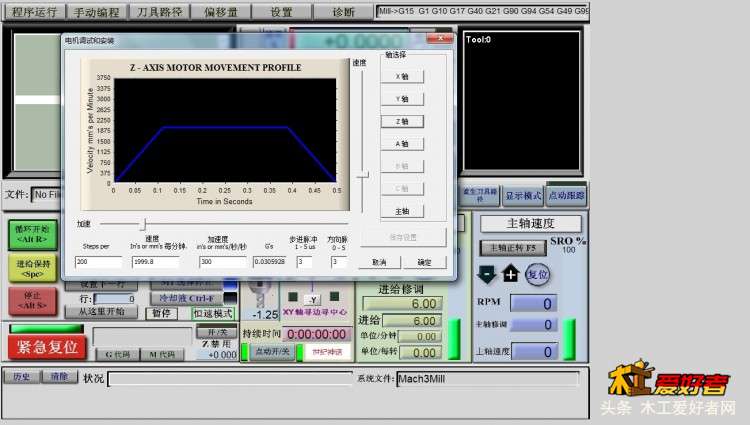Screen dimensions: 750x425
Task: Adjust the vertical 速度 velocity slider
Action: click(363, 175)
